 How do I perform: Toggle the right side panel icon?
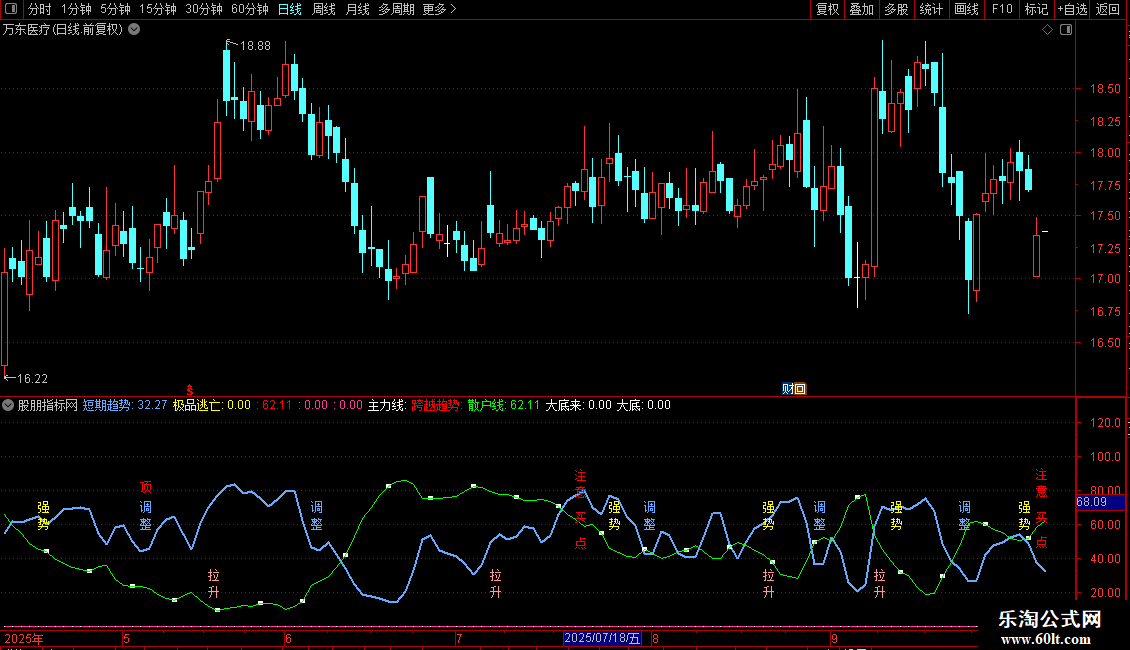(x=1067, y=30)
